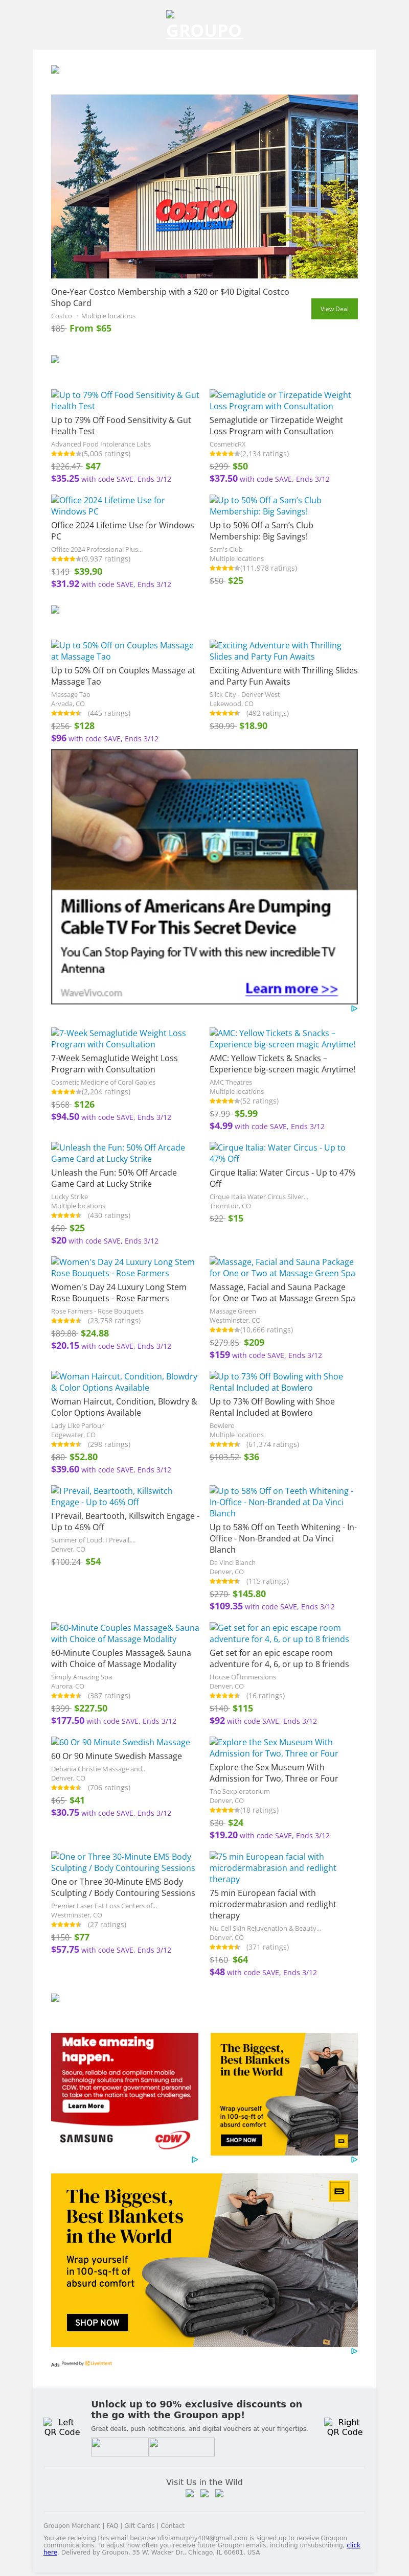Image resolution: width=409 pixels, height=2576 pixels.
Task: Open the FAQ footer link
Action: tap(112, 2526)
